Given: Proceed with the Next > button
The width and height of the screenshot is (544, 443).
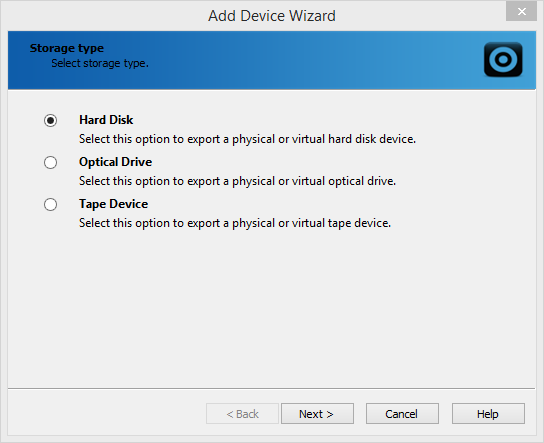Looking at the screenshot, I should click(x=317, y=414).
